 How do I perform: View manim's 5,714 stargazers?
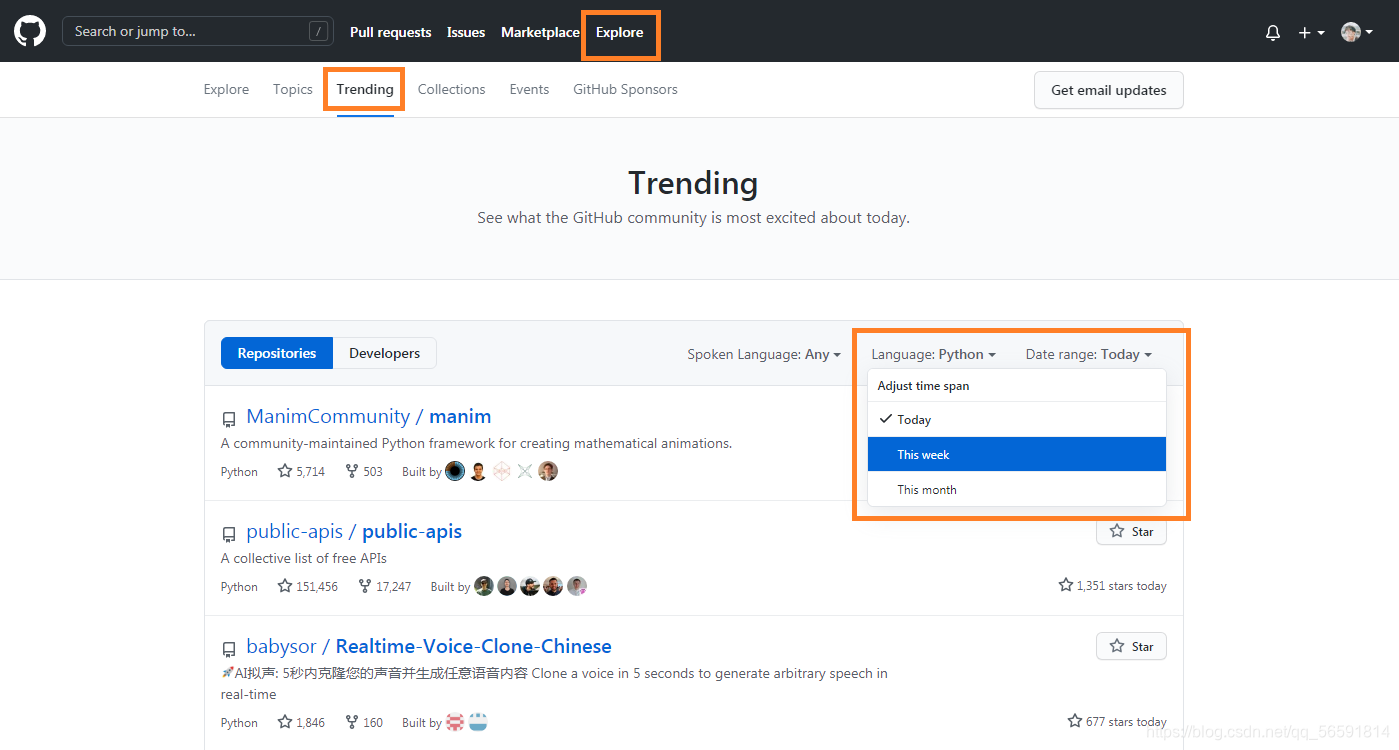click(x=301, y=471)
